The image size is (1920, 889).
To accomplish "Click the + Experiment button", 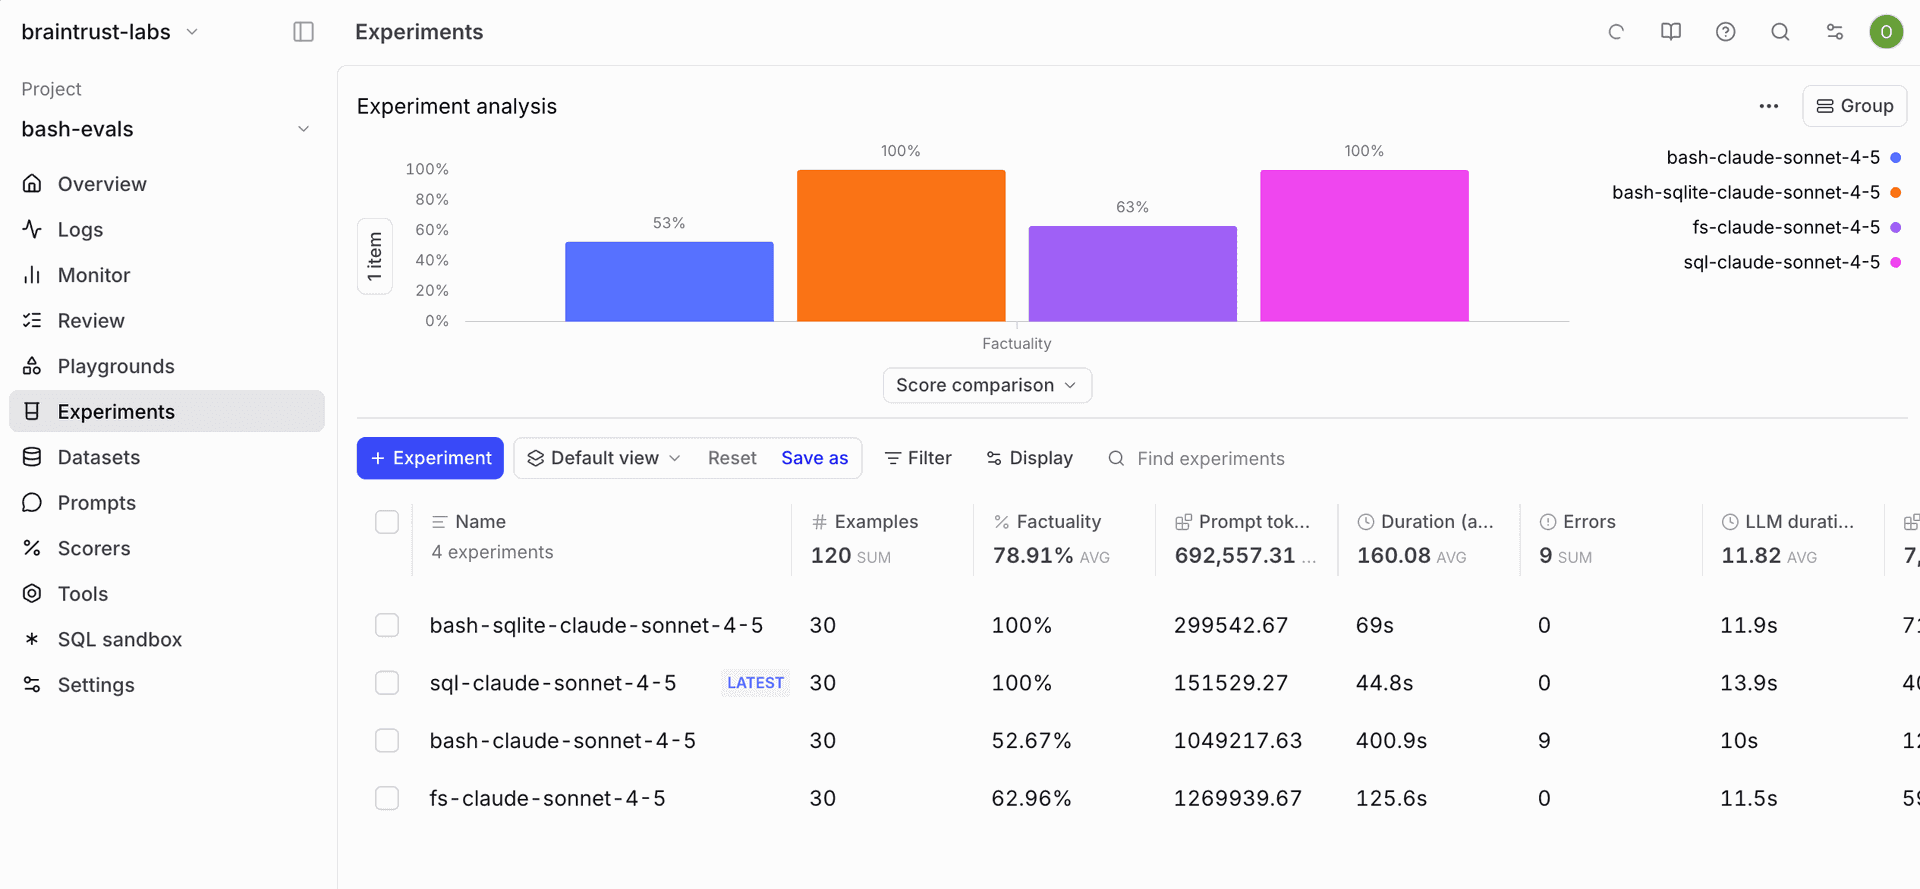I will (x=430, y=458).
